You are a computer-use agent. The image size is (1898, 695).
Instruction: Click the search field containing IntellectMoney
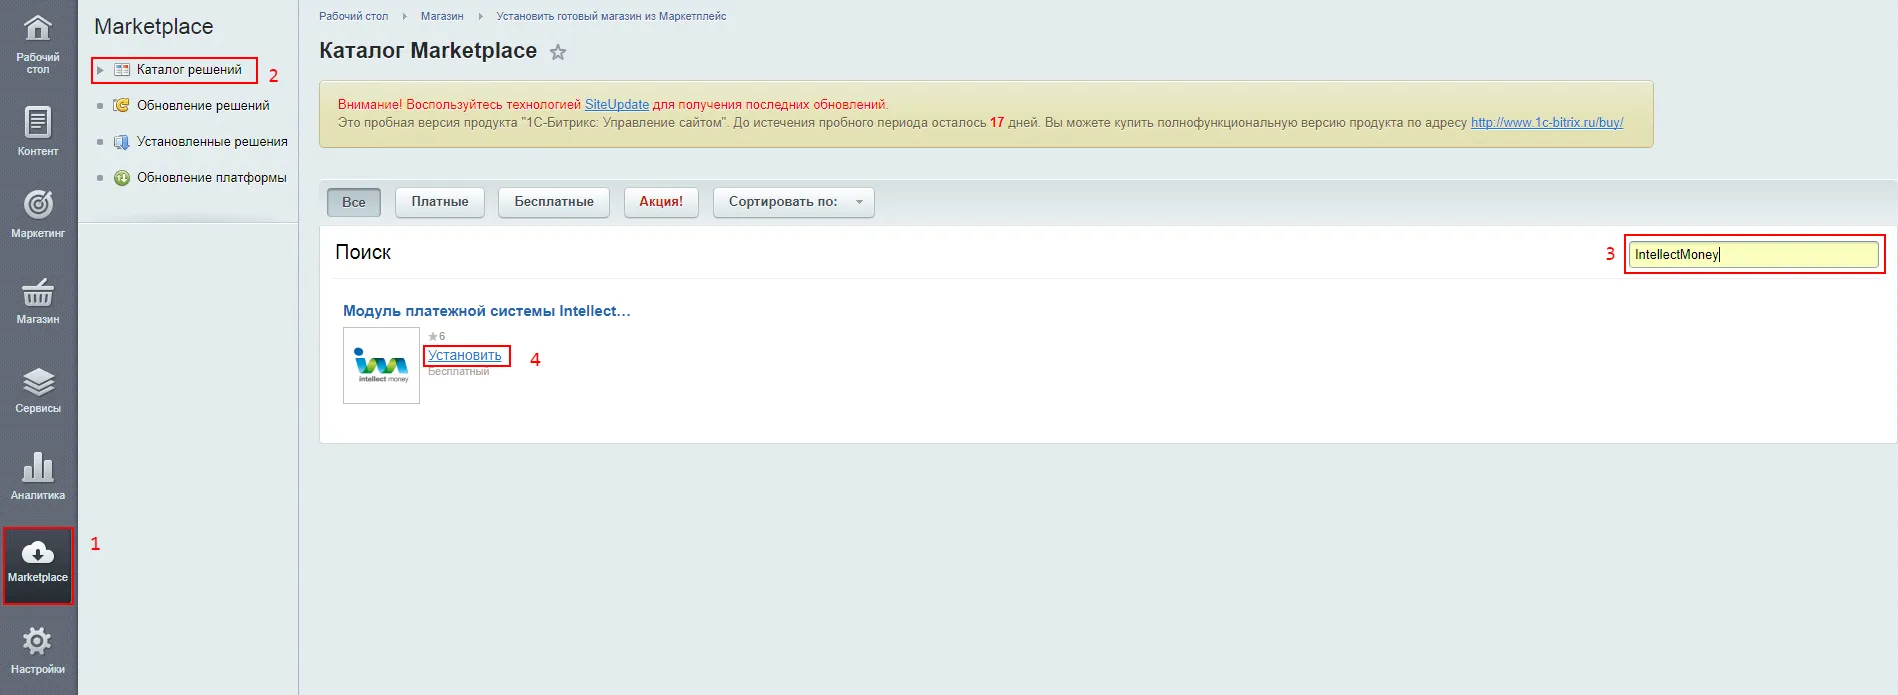click(1754, 255)
